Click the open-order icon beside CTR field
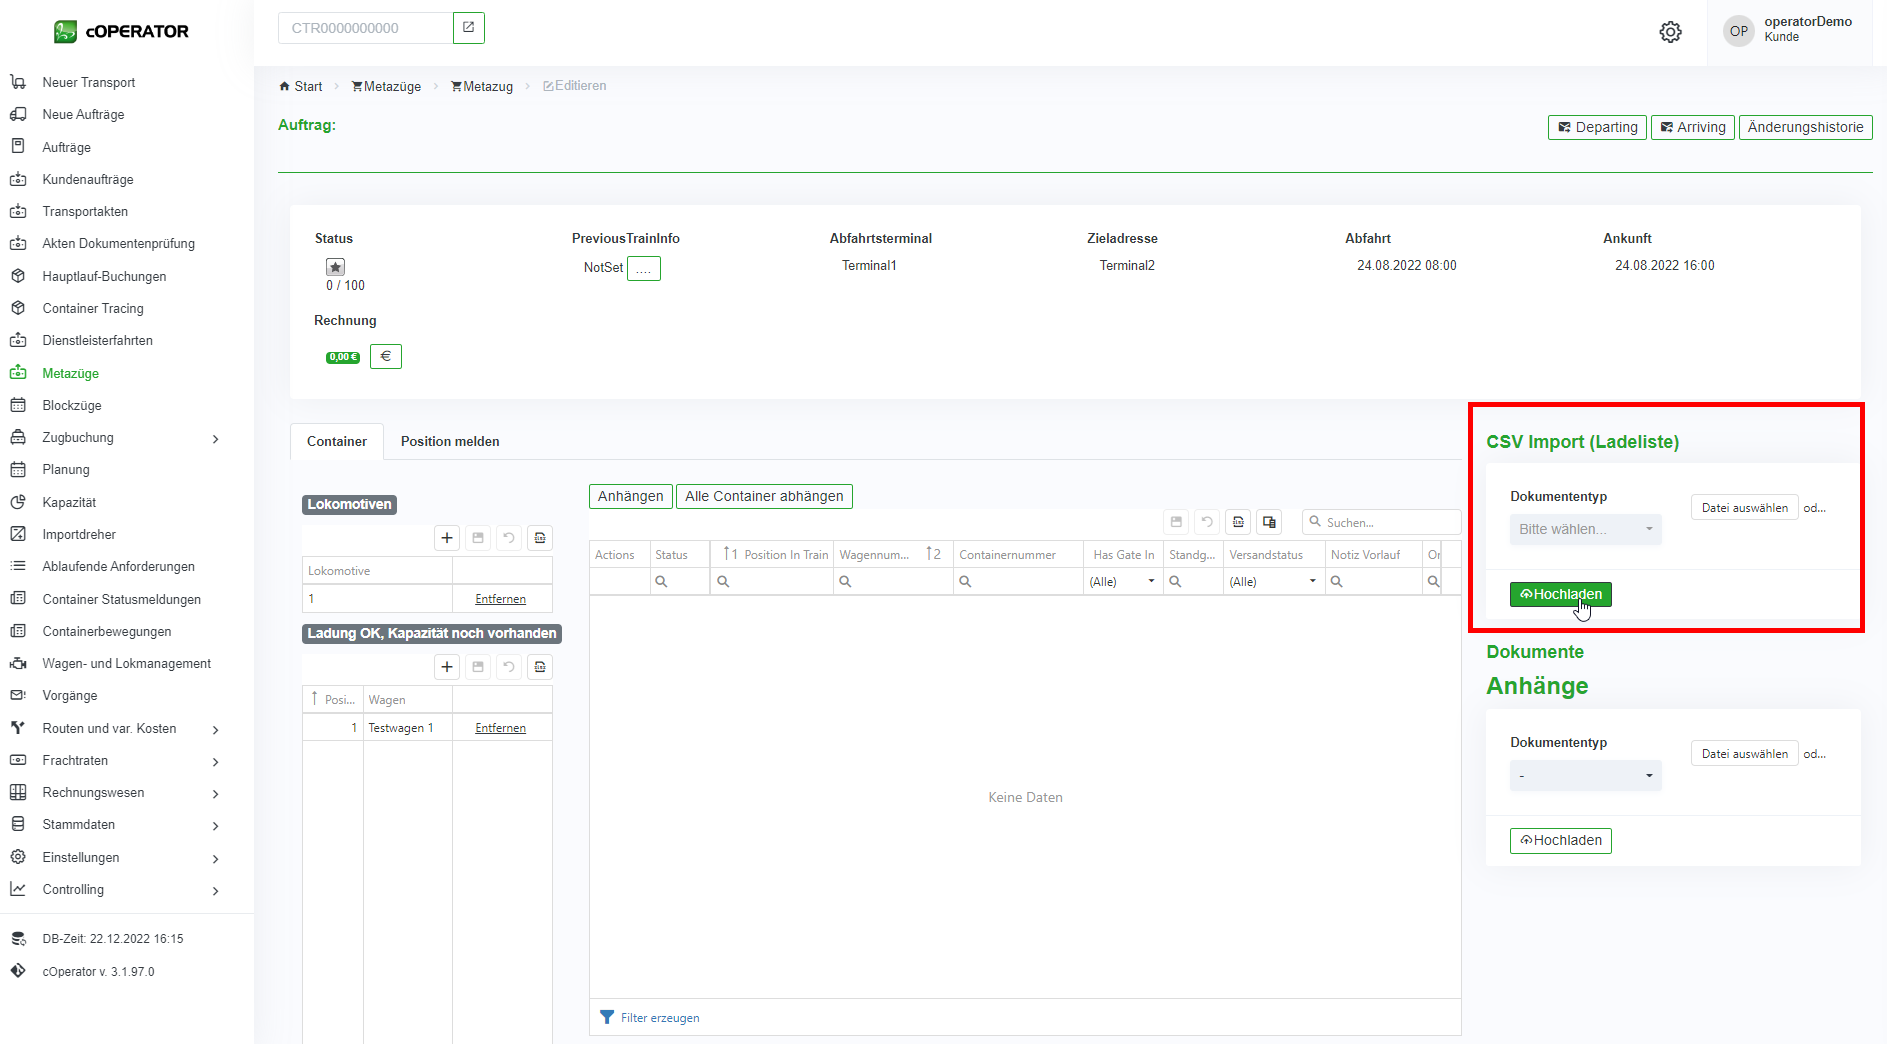 coord(468,28)
